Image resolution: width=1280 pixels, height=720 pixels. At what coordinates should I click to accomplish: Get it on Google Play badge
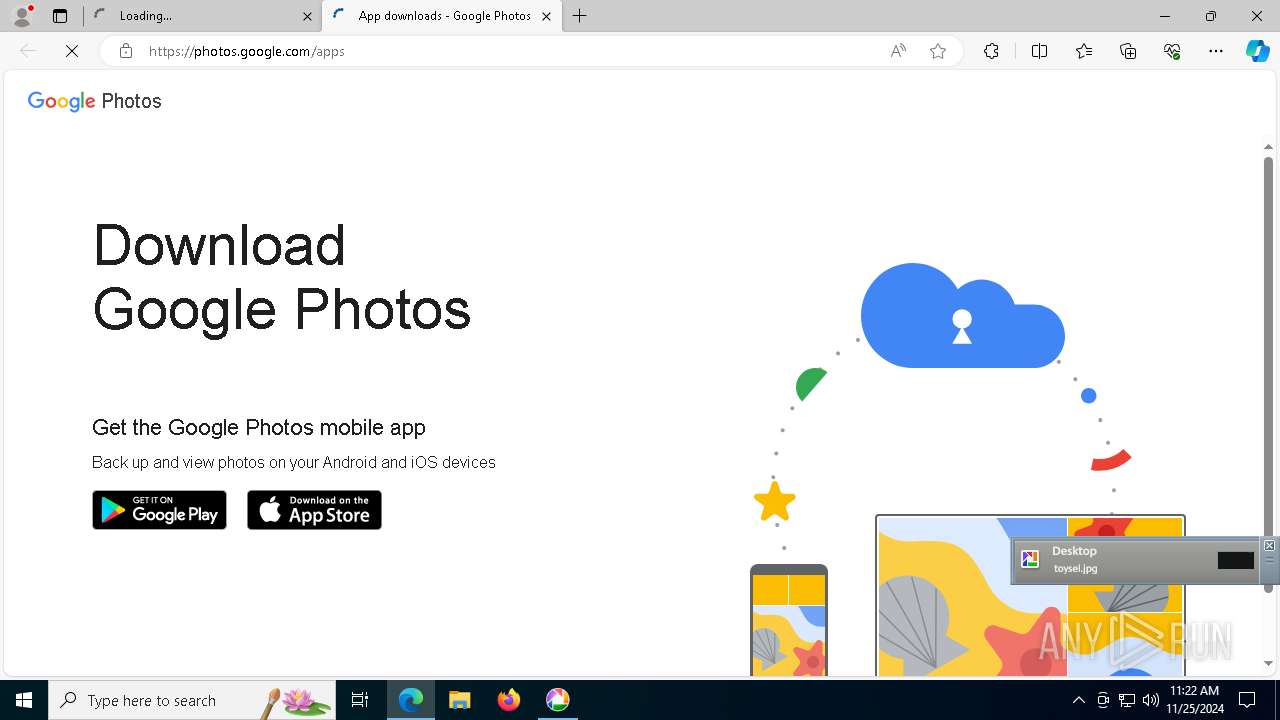159,510
